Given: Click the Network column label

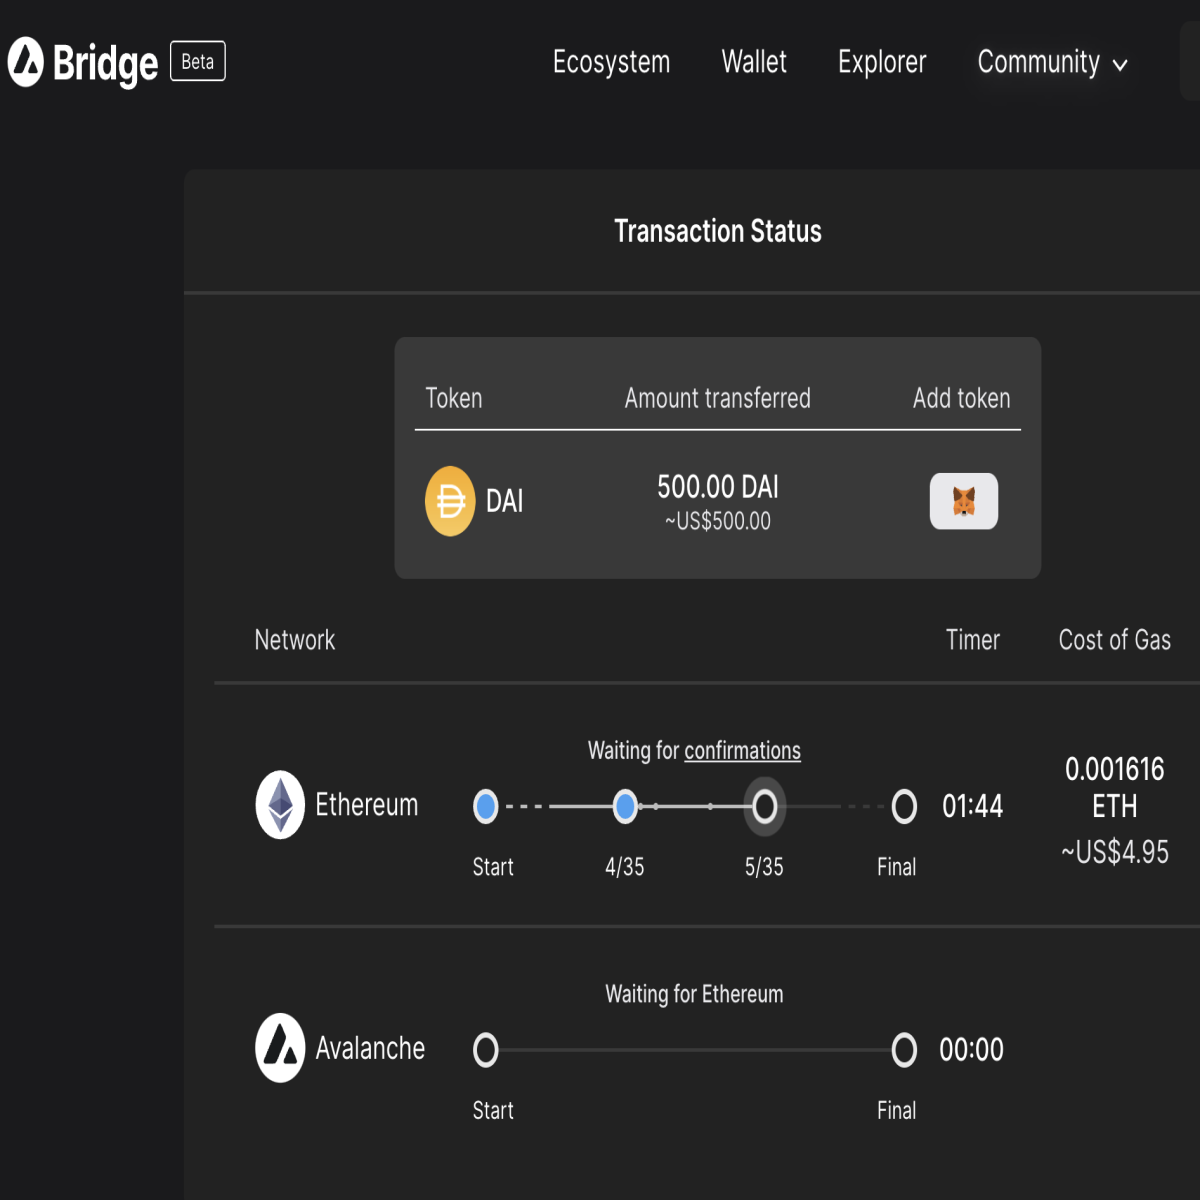Looking at the screenshot, I should [x=295, y=640].
